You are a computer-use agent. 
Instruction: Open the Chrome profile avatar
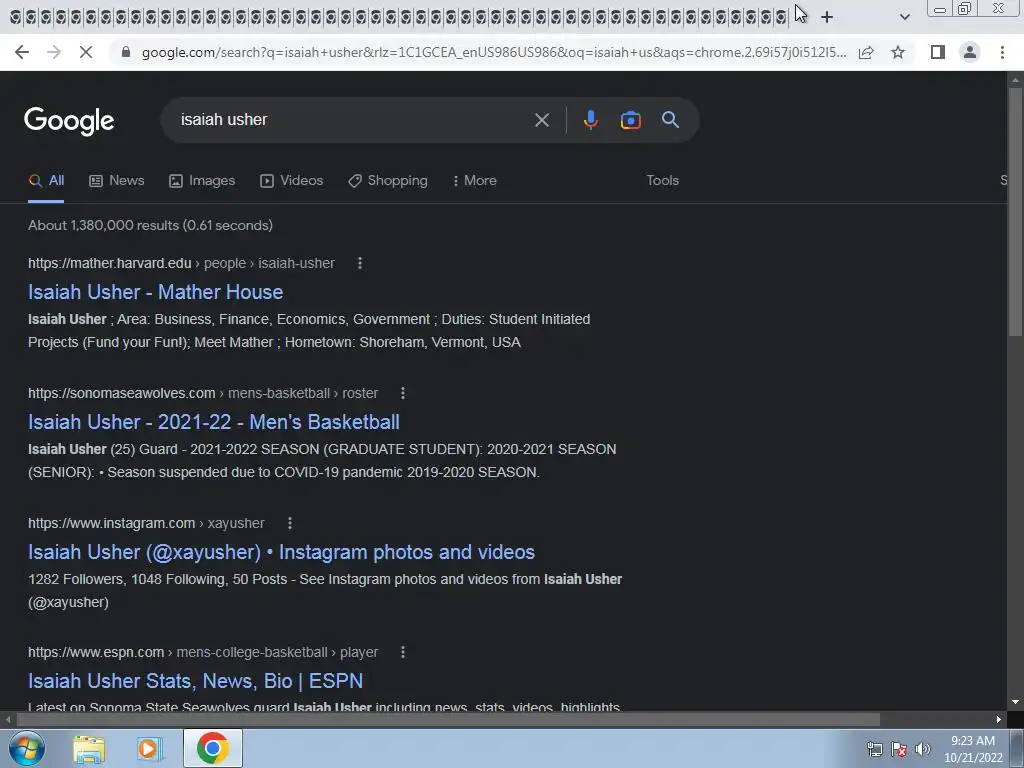[x=970, y=52]
